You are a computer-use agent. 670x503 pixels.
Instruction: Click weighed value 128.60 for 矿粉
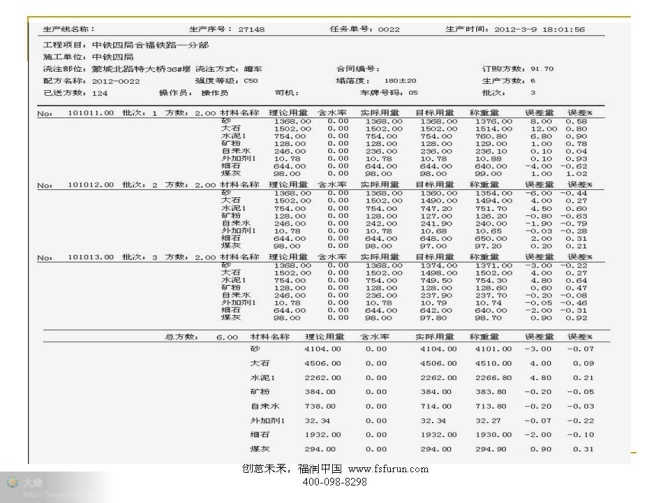click(x=491, y=288)
